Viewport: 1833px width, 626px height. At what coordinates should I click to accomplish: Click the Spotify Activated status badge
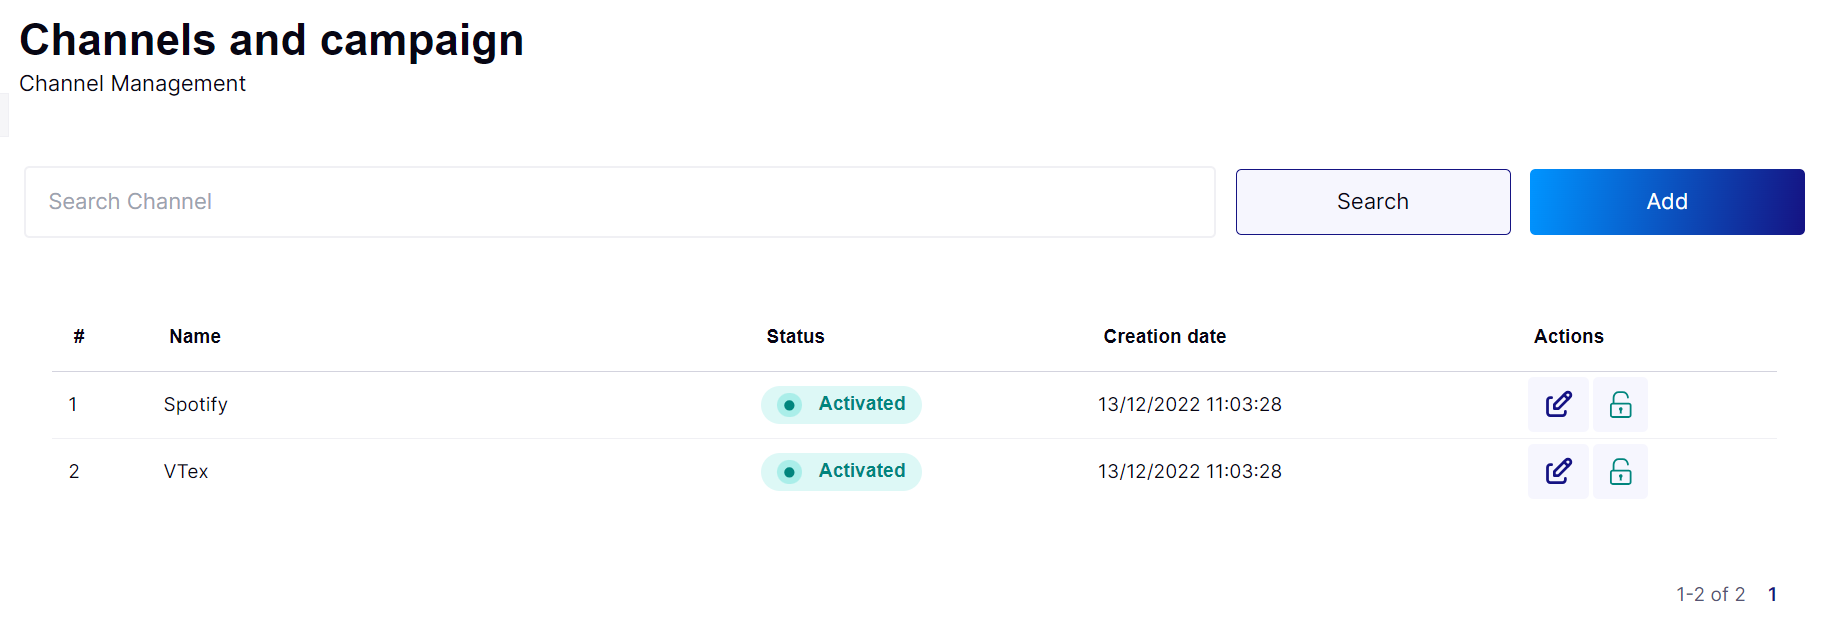pyautogui.click(x=841, y=405)
